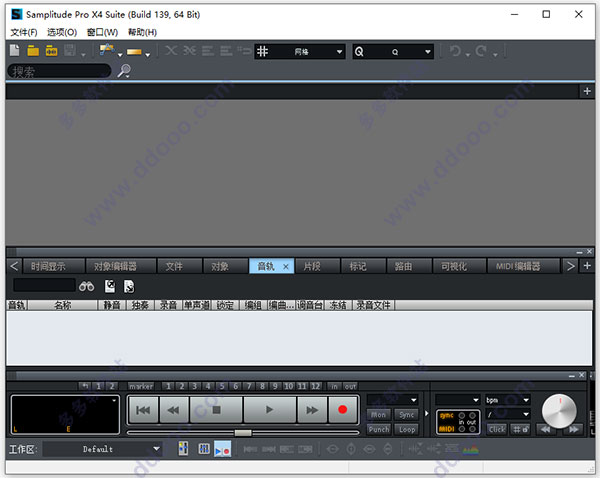Click the scrub backward button under the jog wheel
The image size is (600, 478).
[546, 429]
